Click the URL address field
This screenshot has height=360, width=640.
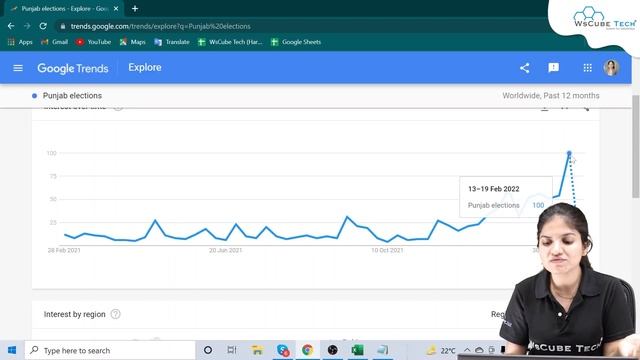(x=302, y=26)
